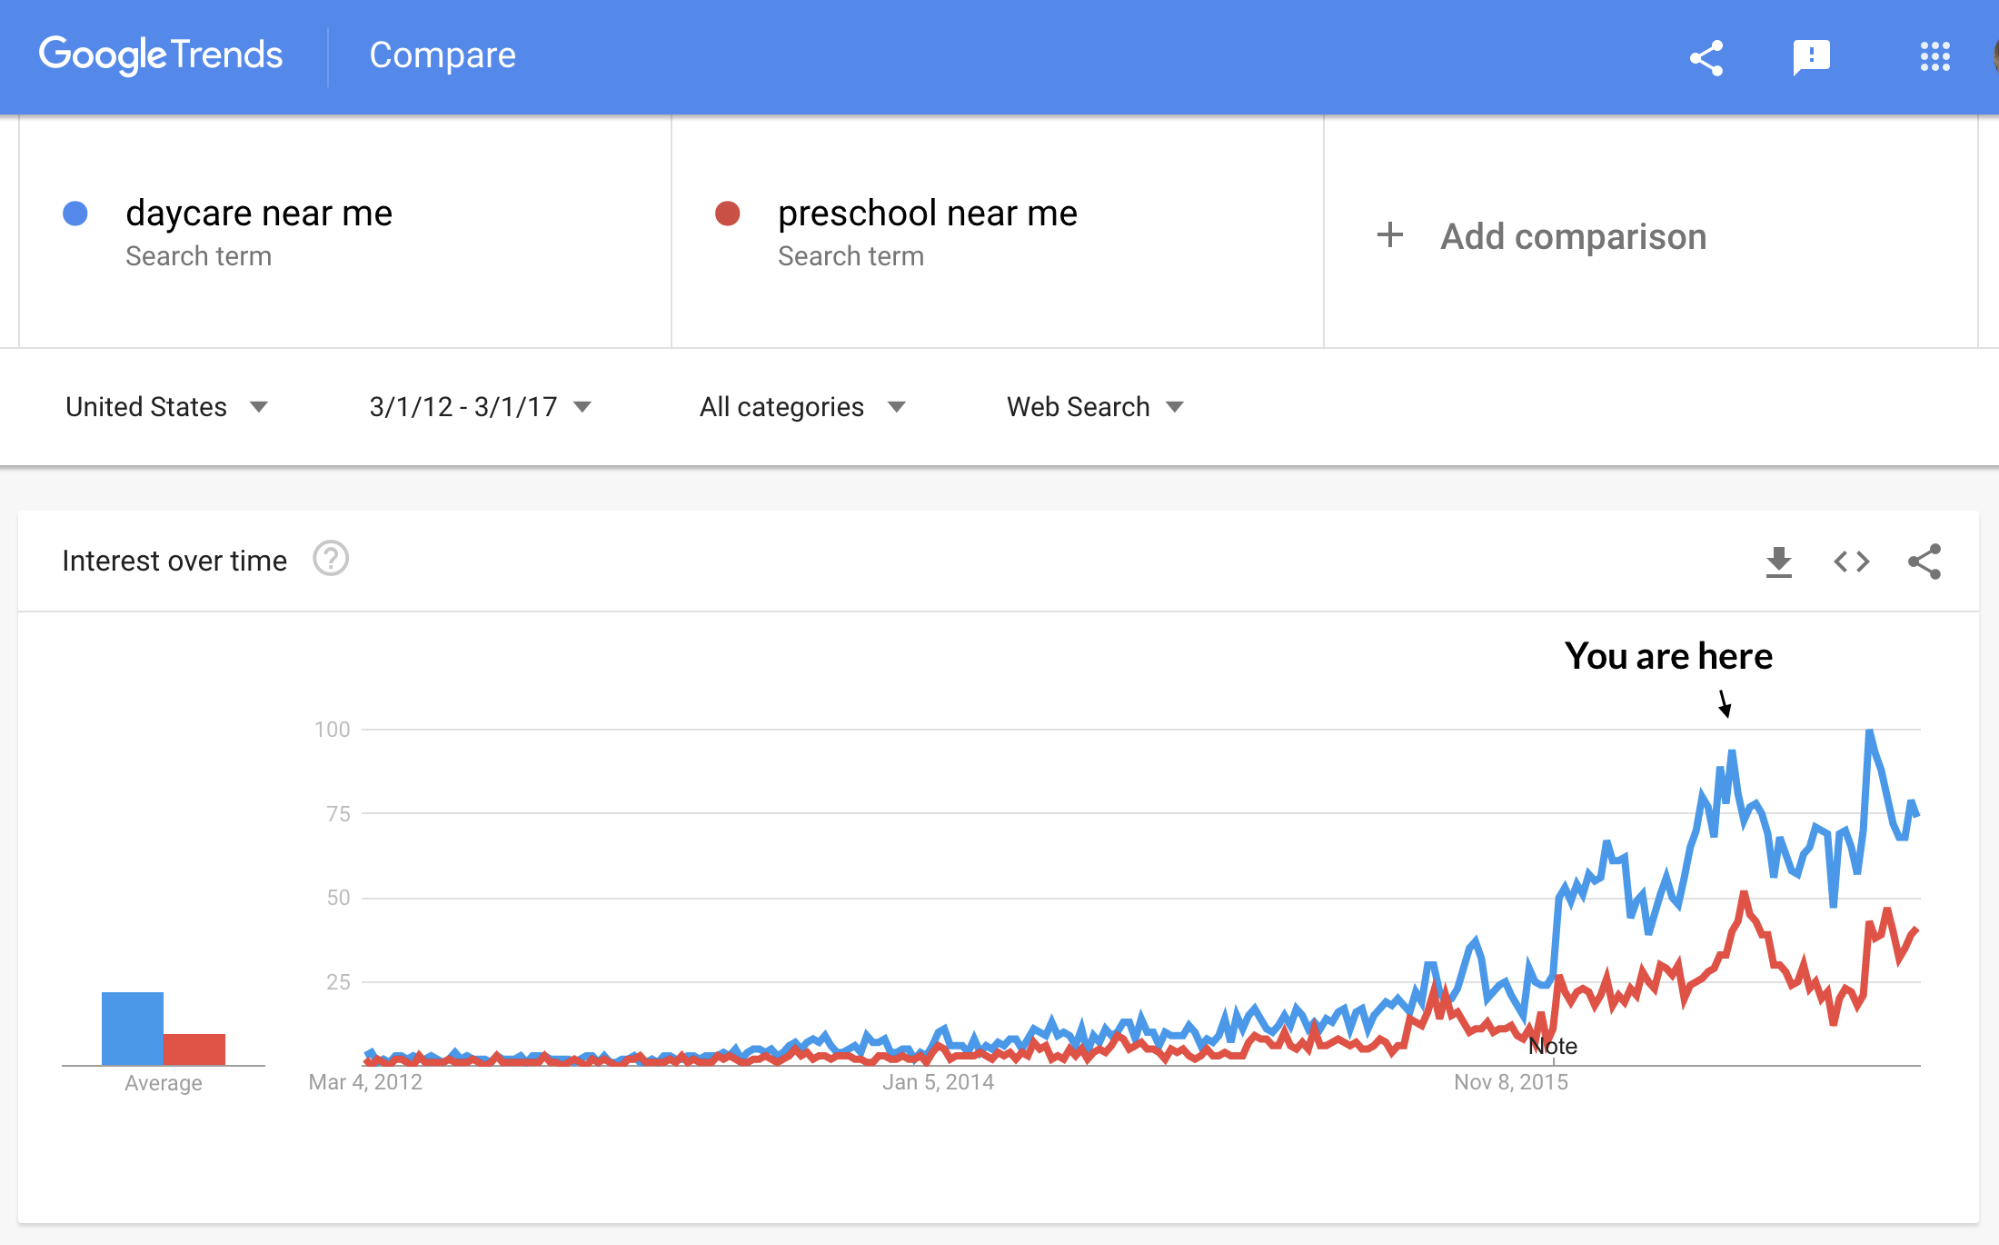Click the plus icon for Add comparison

coord(1390,236)
